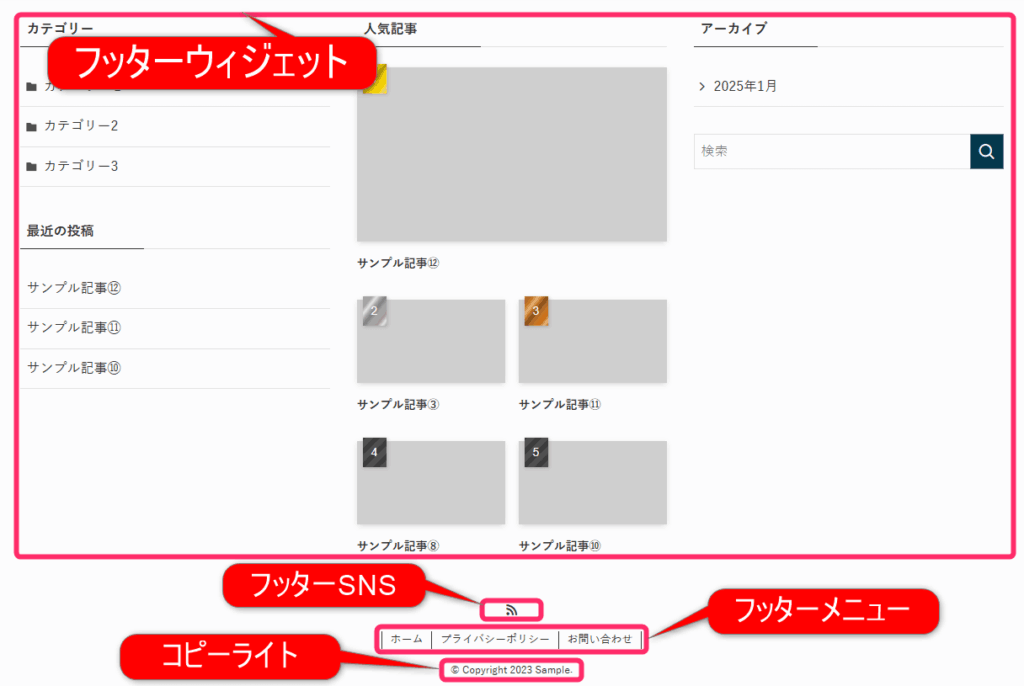Click the アーカイブ widget heading
1024x686 pixels.
click(x=733, y=29)
